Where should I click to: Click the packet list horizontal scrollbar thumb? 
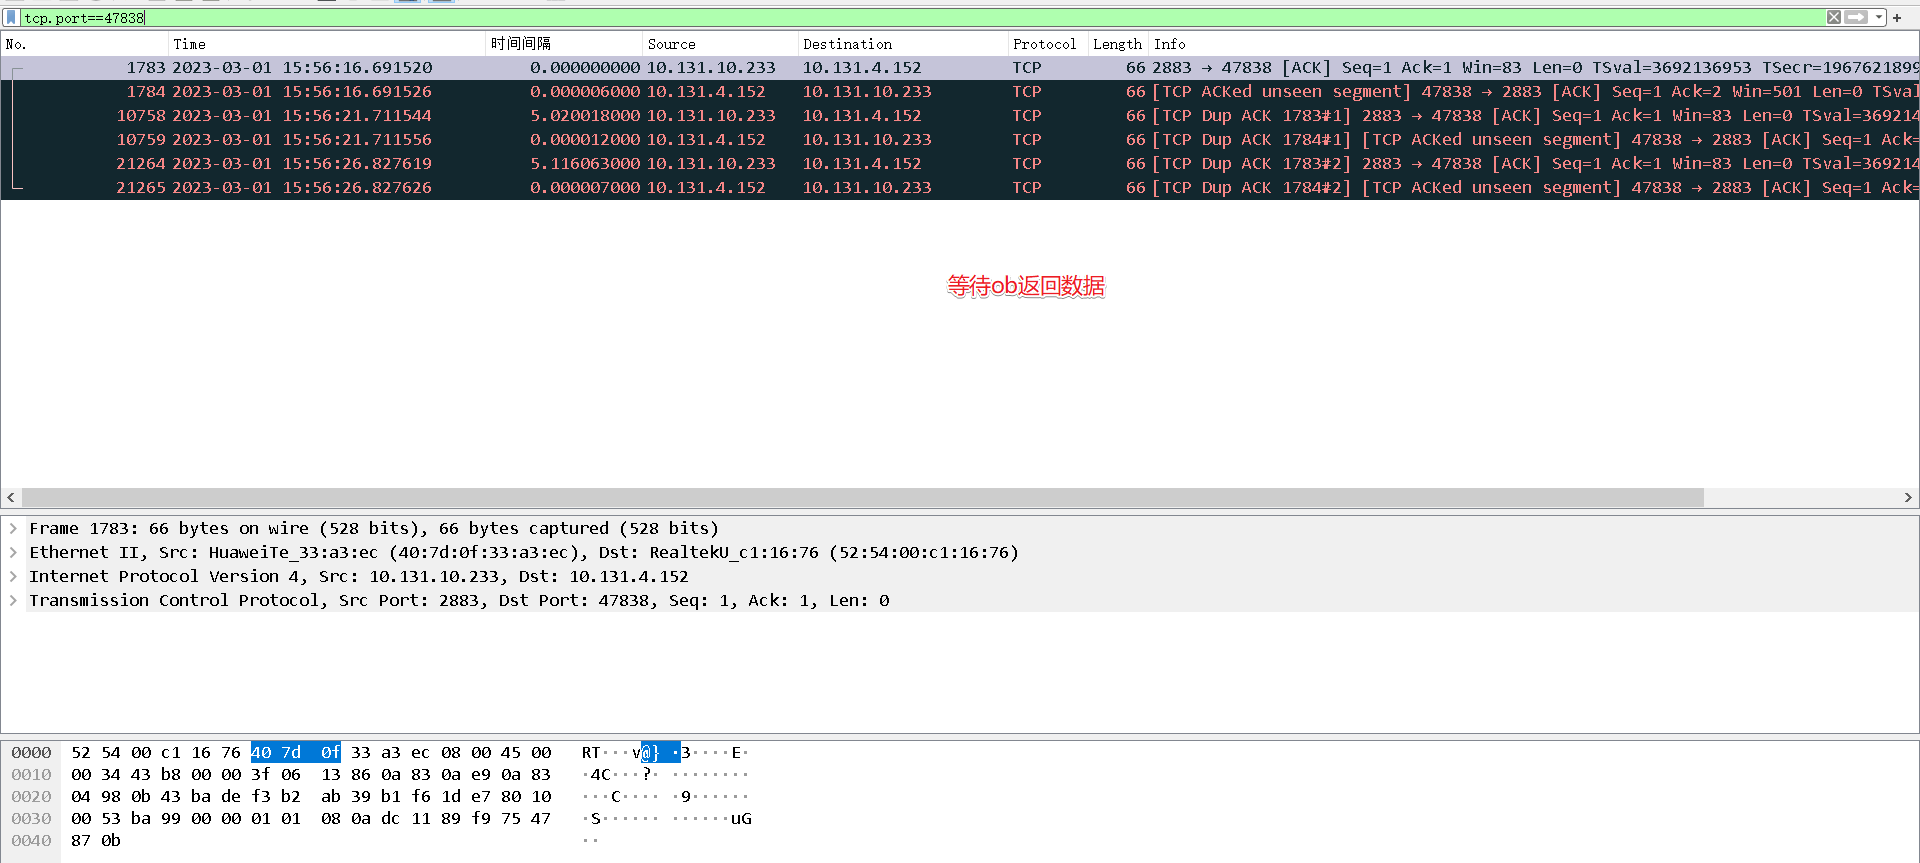coord(862,497)
